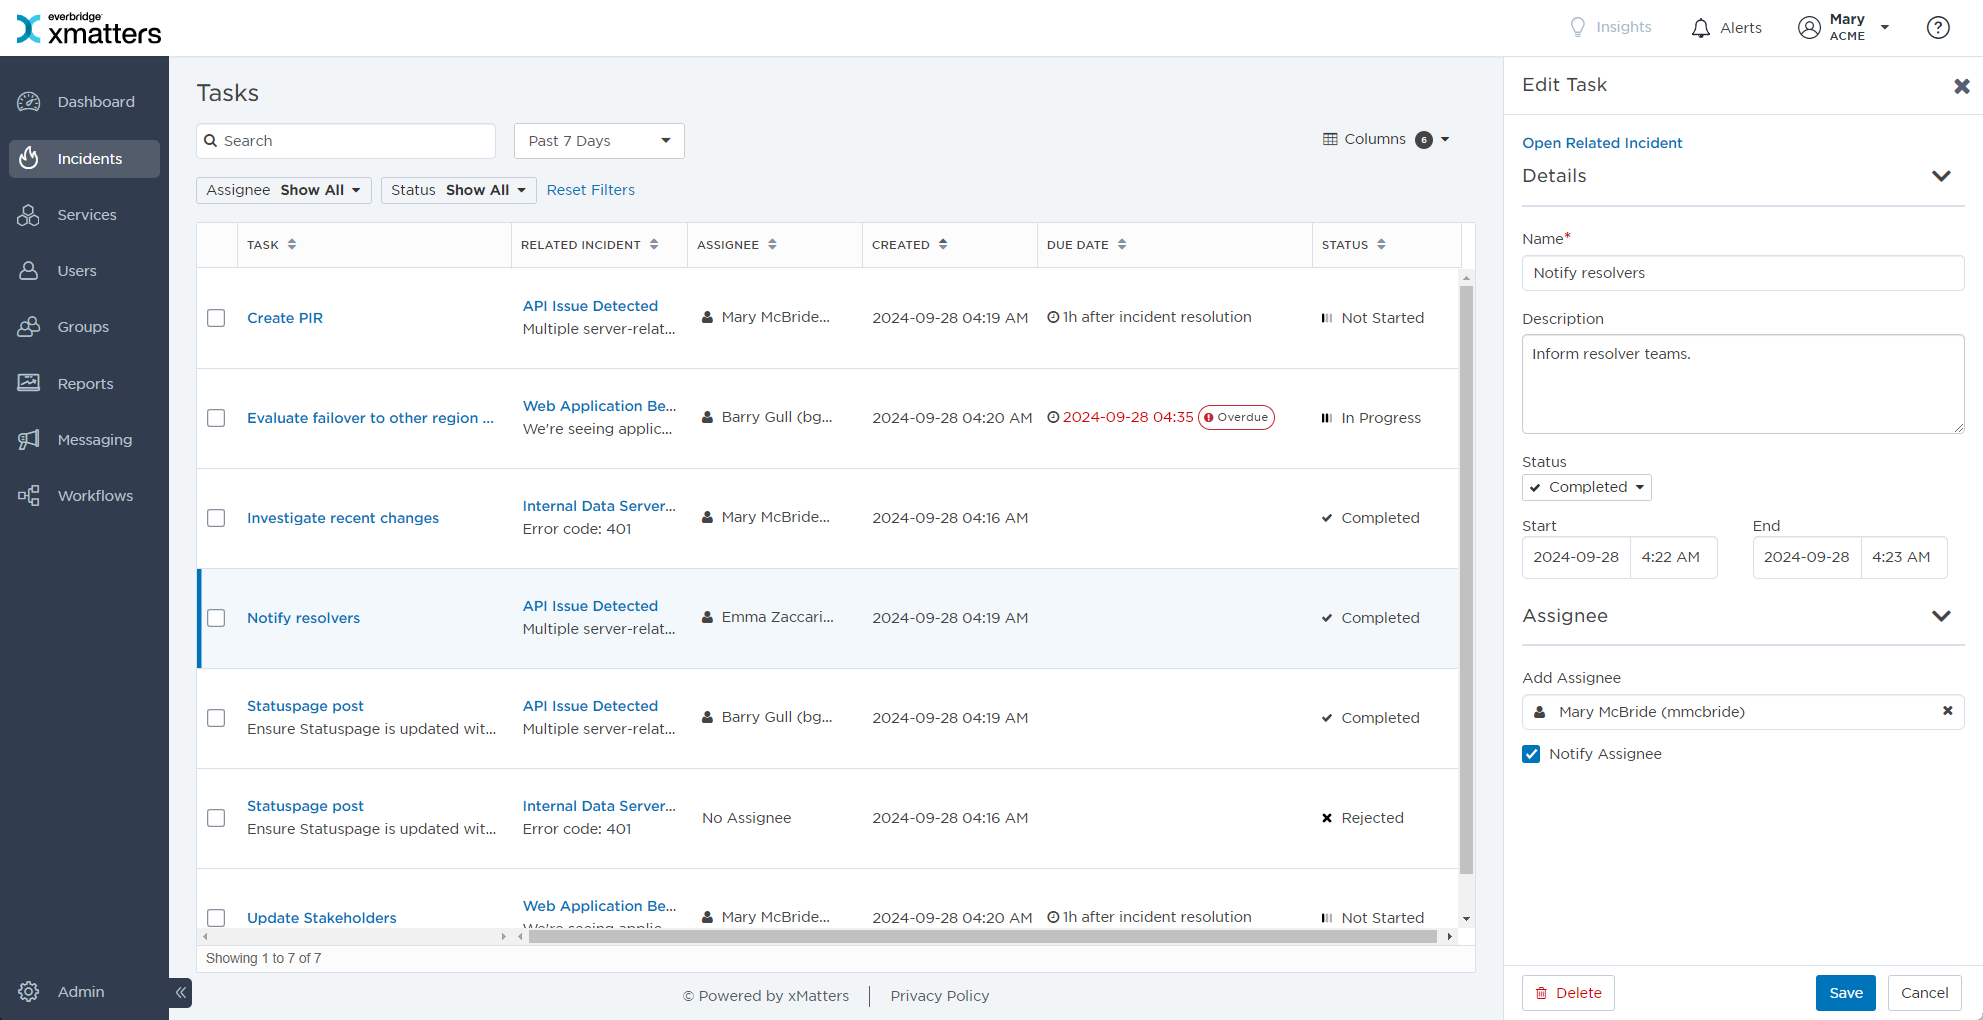Image resolution: width=1983 pixels, height=1020 pixels.
Task: Open the Create PIR task
Action: 285,318
